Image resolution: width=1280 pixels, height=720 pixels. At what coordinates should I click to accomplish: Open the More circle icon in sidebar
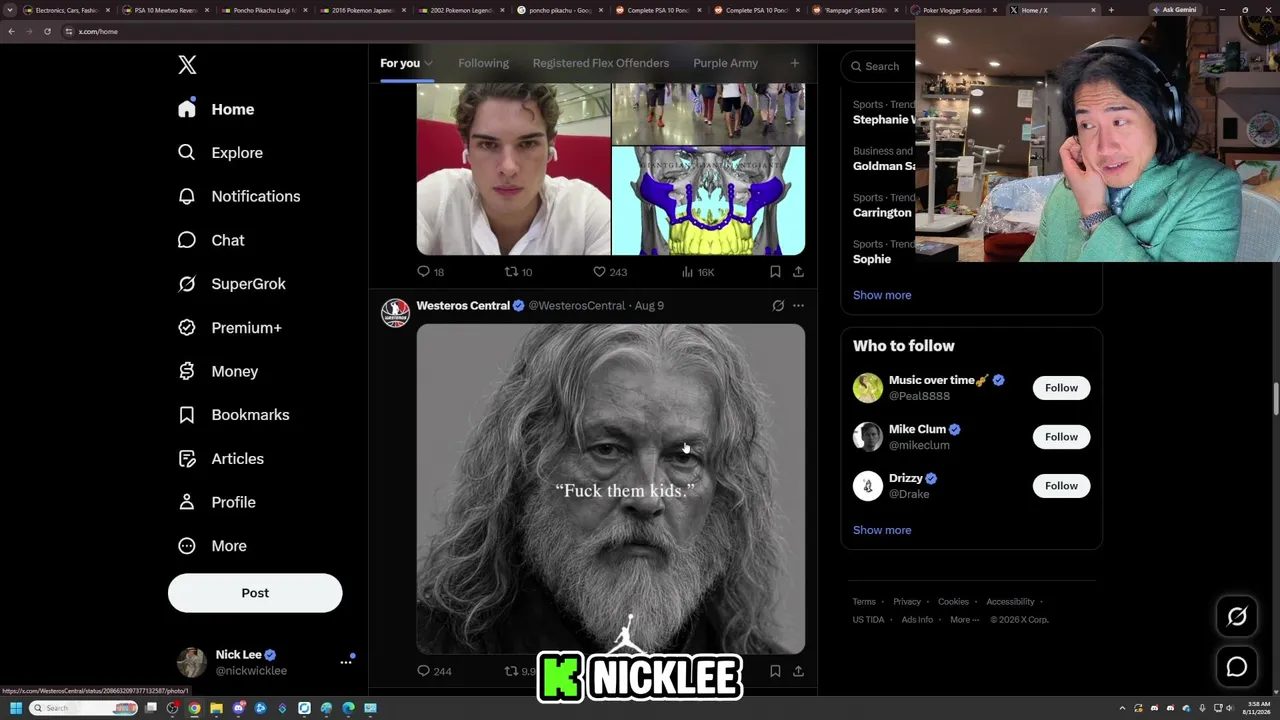[x=187, y=546]
